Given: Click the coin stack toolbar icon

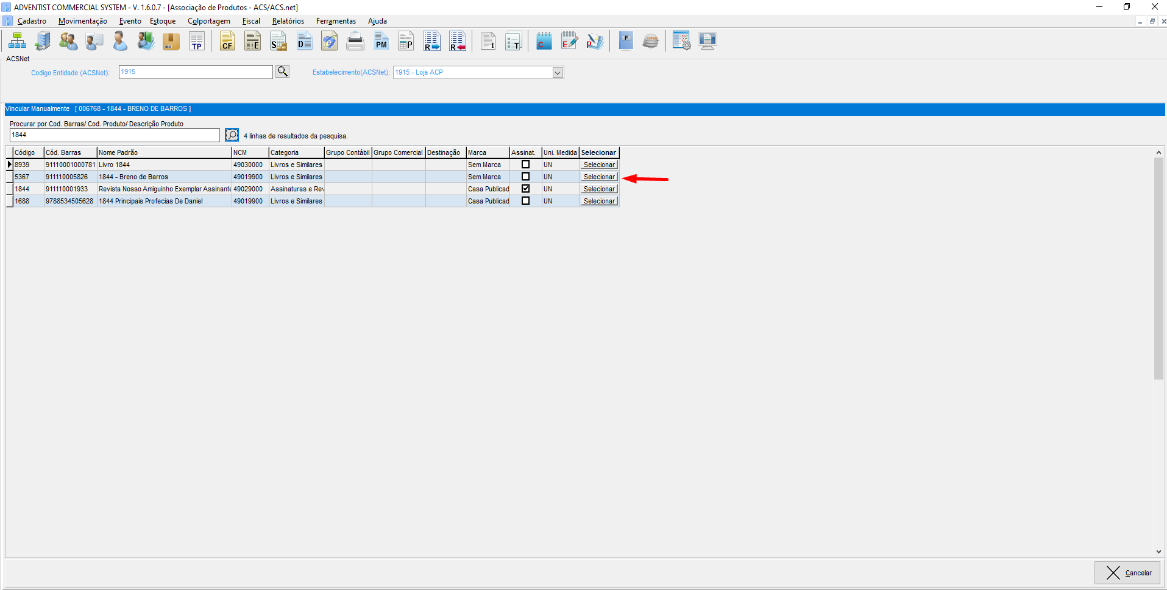Looking at the screenshot, I should point(650,41).
